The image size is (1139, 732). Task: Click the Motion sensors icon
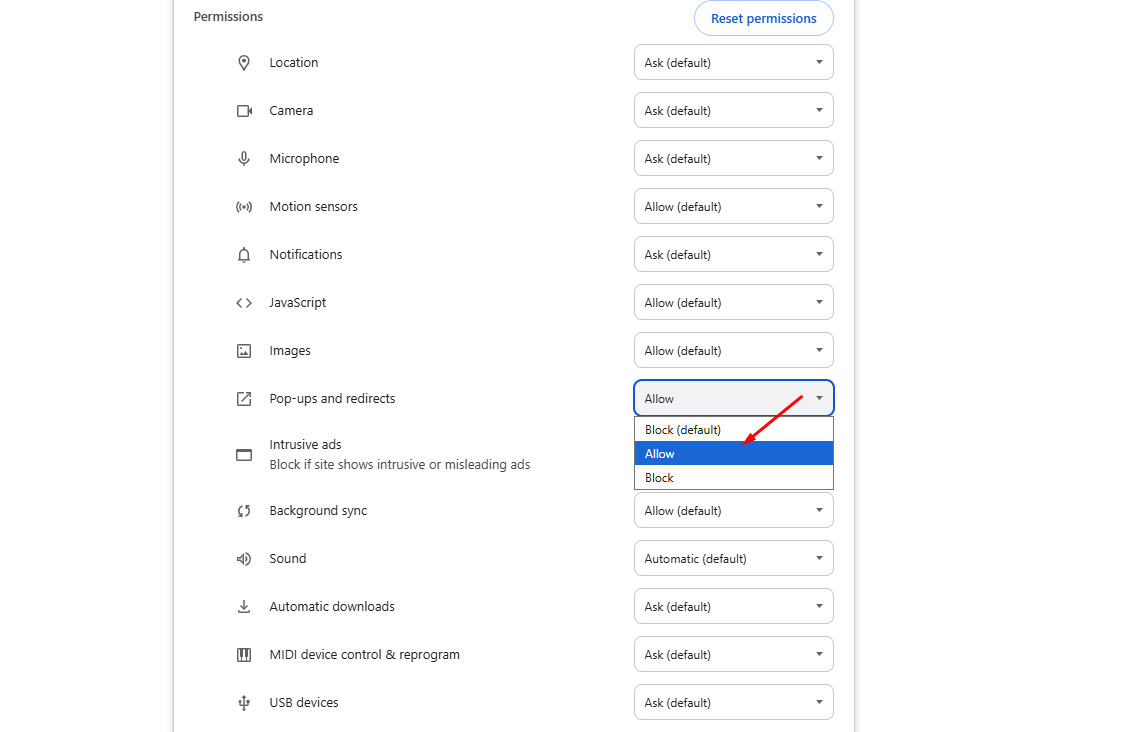[243, 206]
